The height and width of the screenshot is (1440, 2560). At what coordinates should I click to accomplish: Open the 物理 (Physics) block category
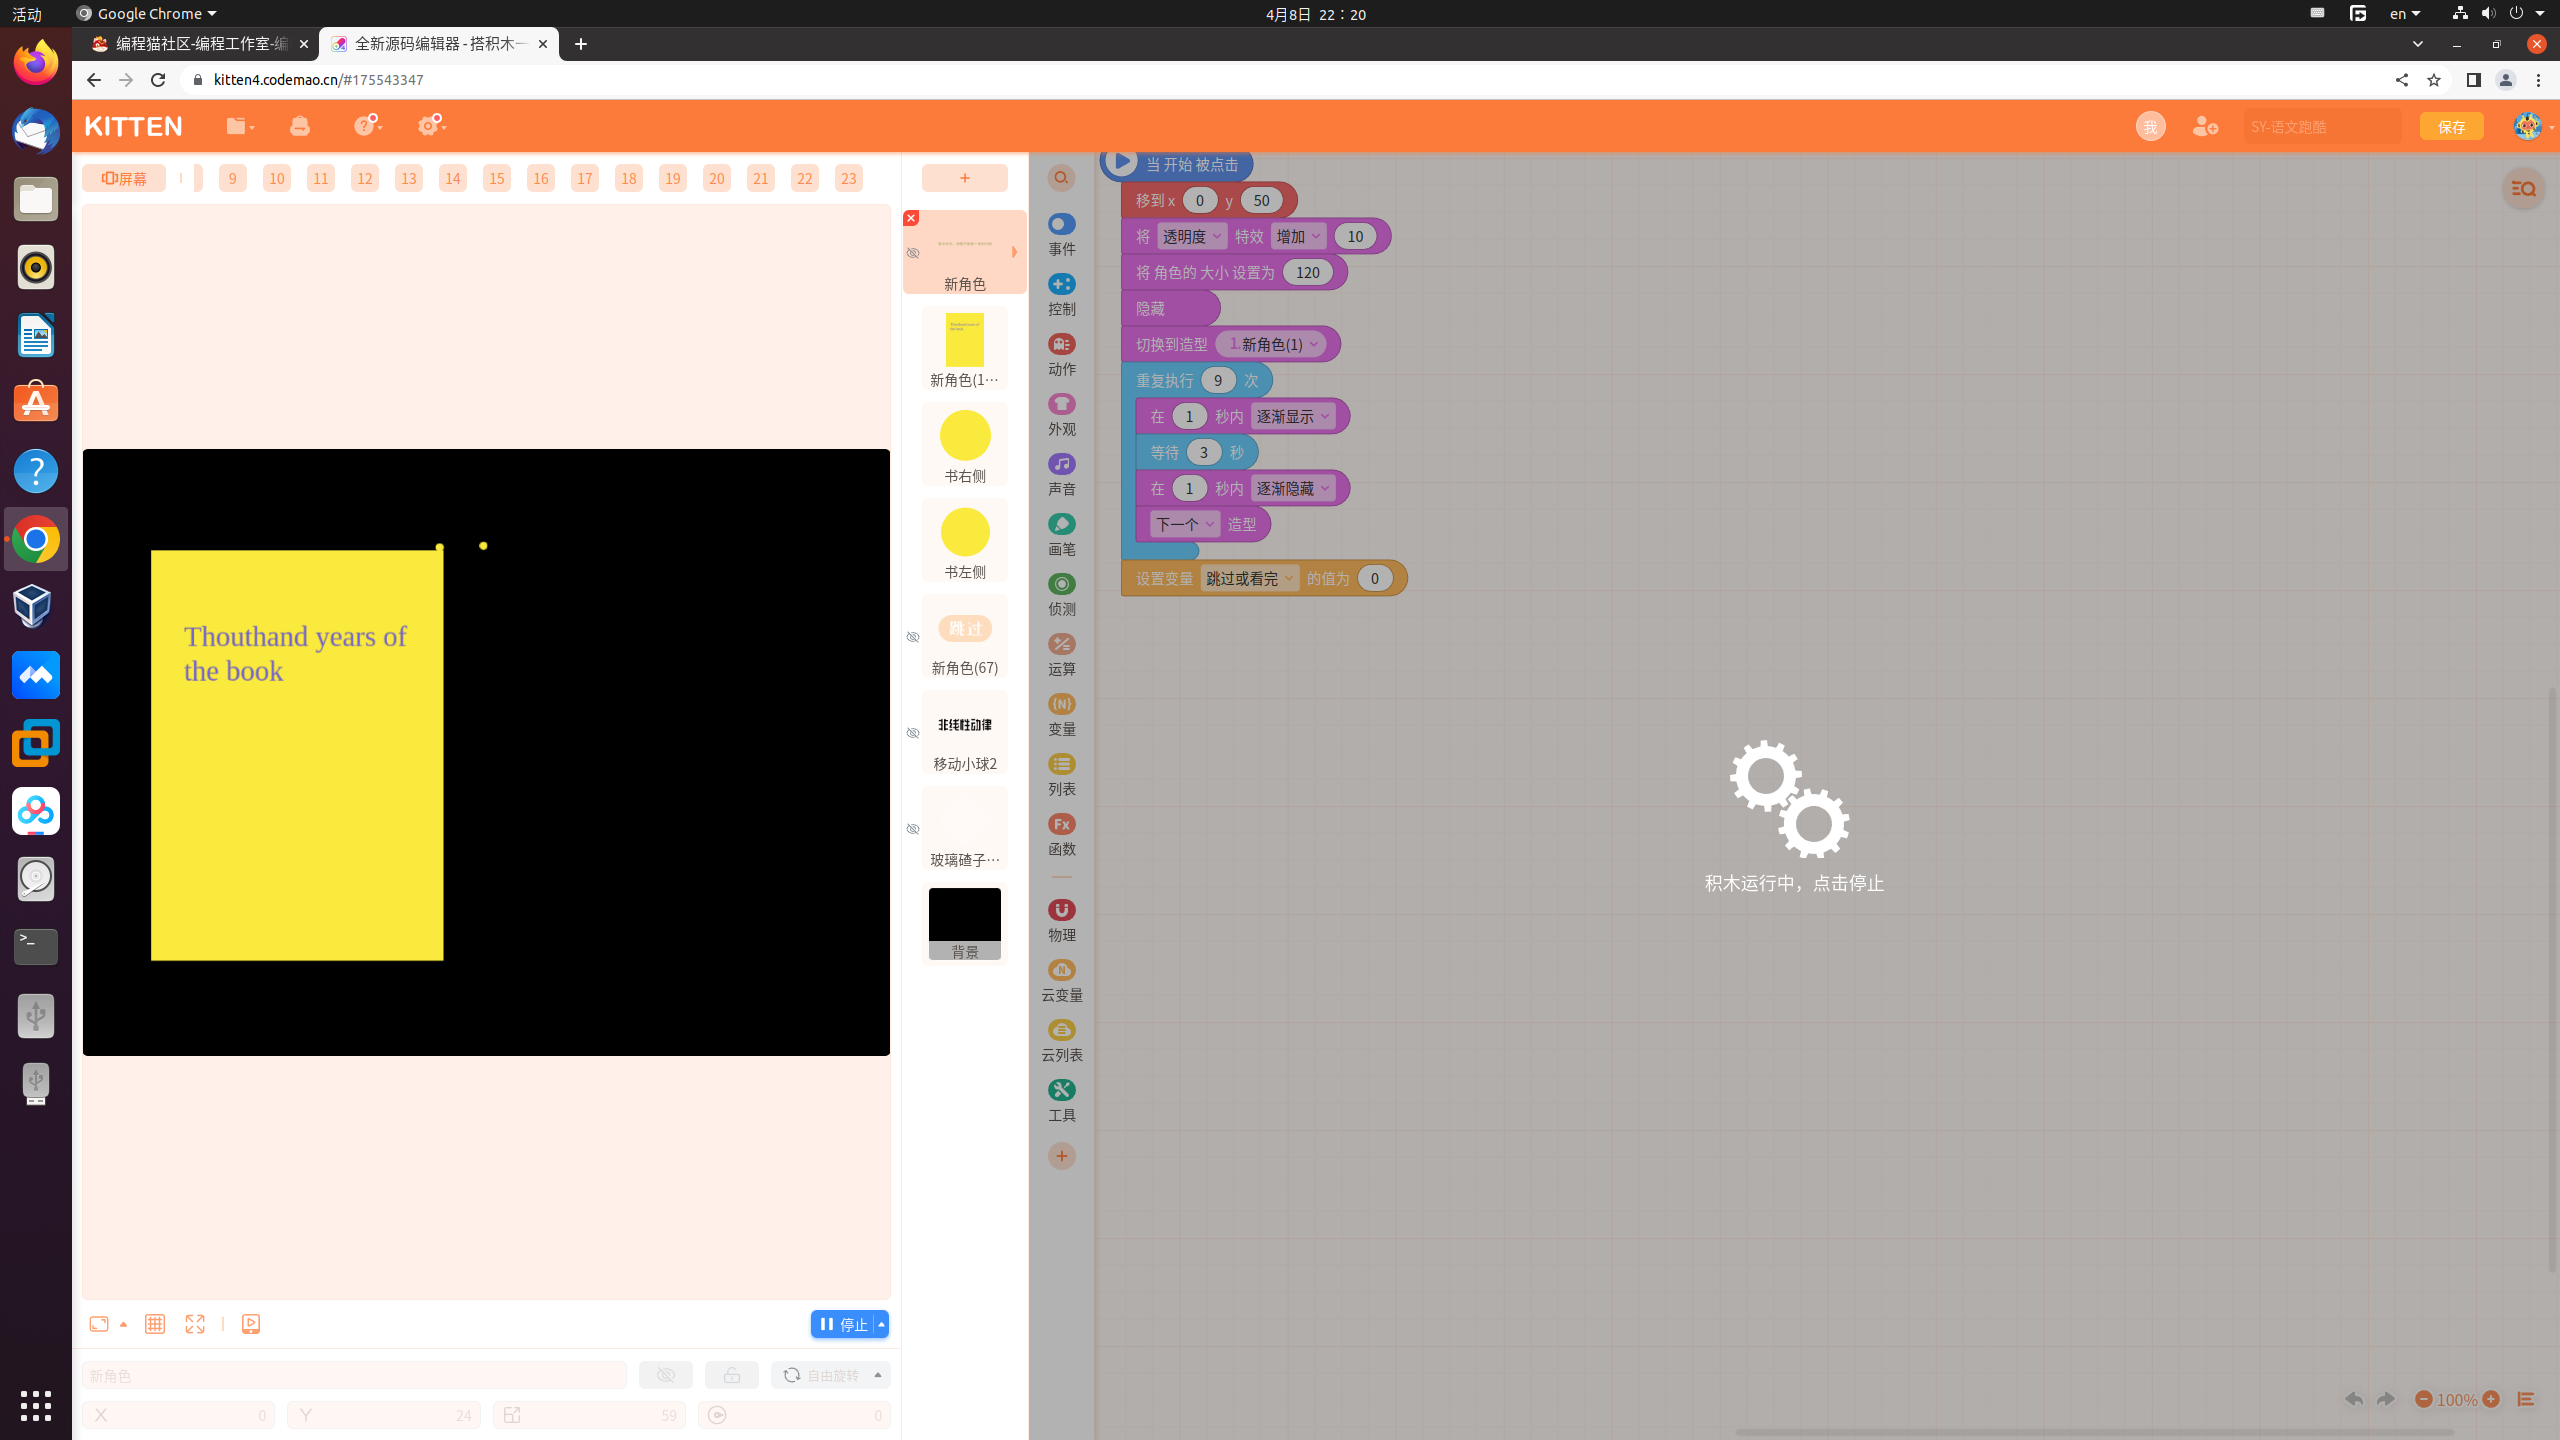point(1061,921)
